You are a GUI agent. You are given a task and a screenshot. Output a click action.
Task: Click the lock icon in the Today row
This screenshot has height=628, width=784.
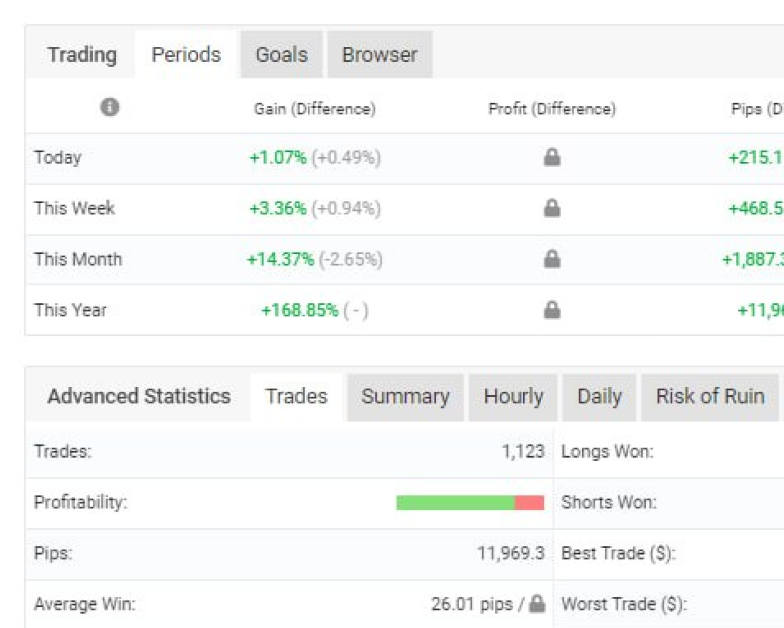click(x=551, y=157)
